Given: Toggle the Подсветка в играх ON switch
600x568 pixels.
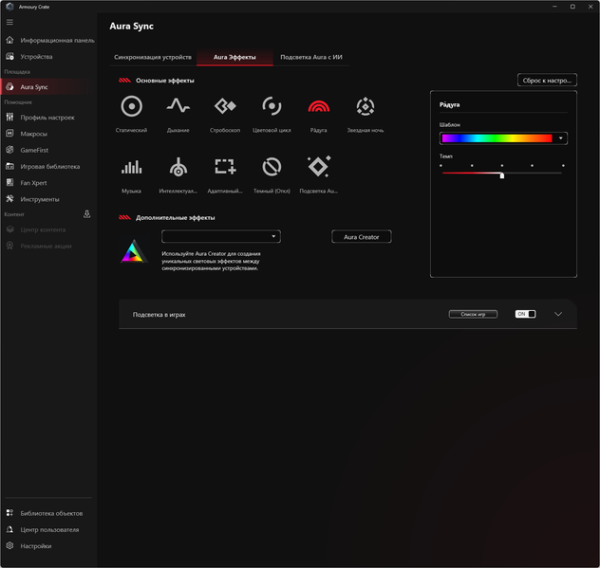Looking at the screenshot, I should pos(525,314).
